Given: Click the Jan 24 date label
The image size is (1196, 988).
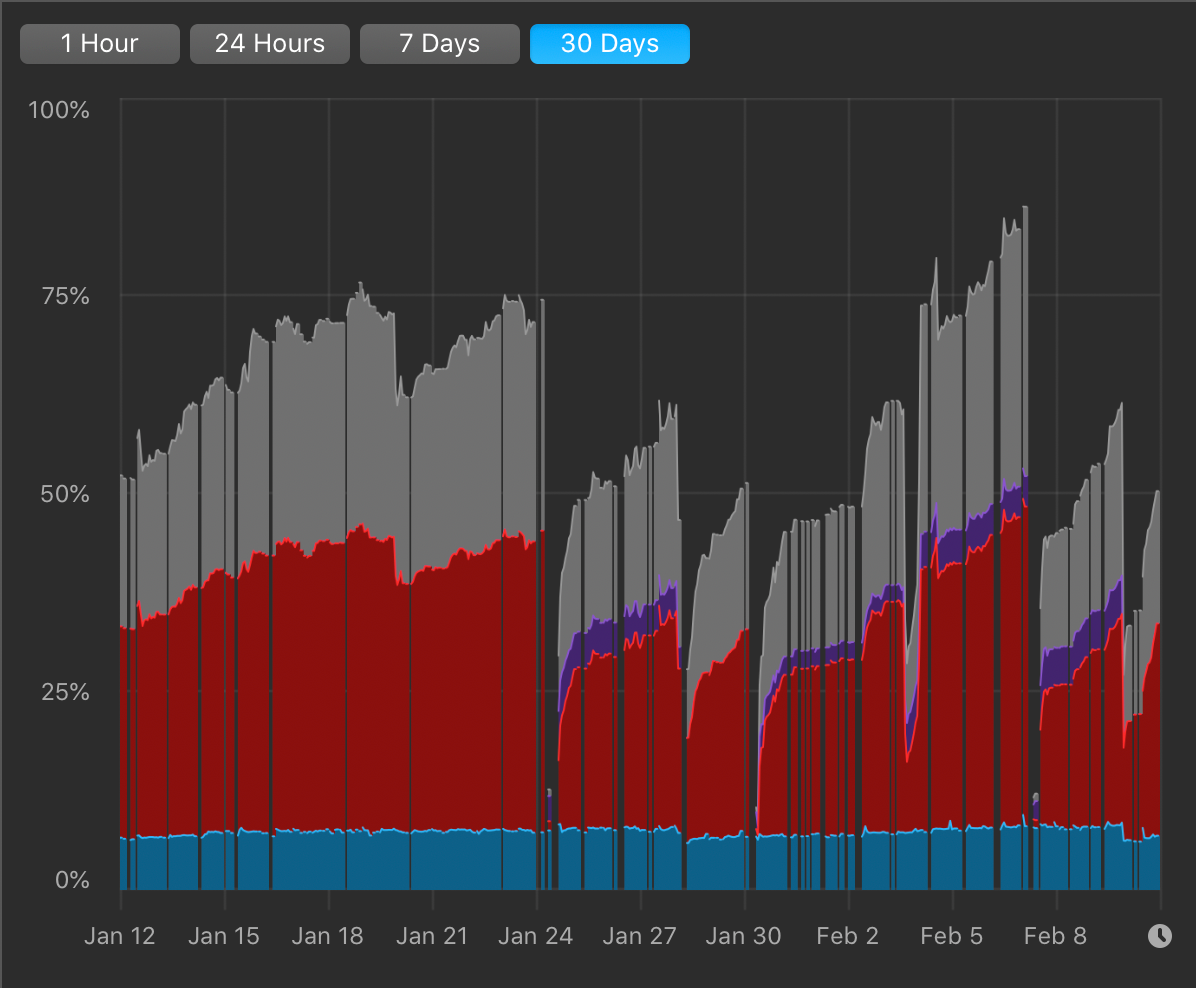Looking at the screenshot, I should point(535,936).
